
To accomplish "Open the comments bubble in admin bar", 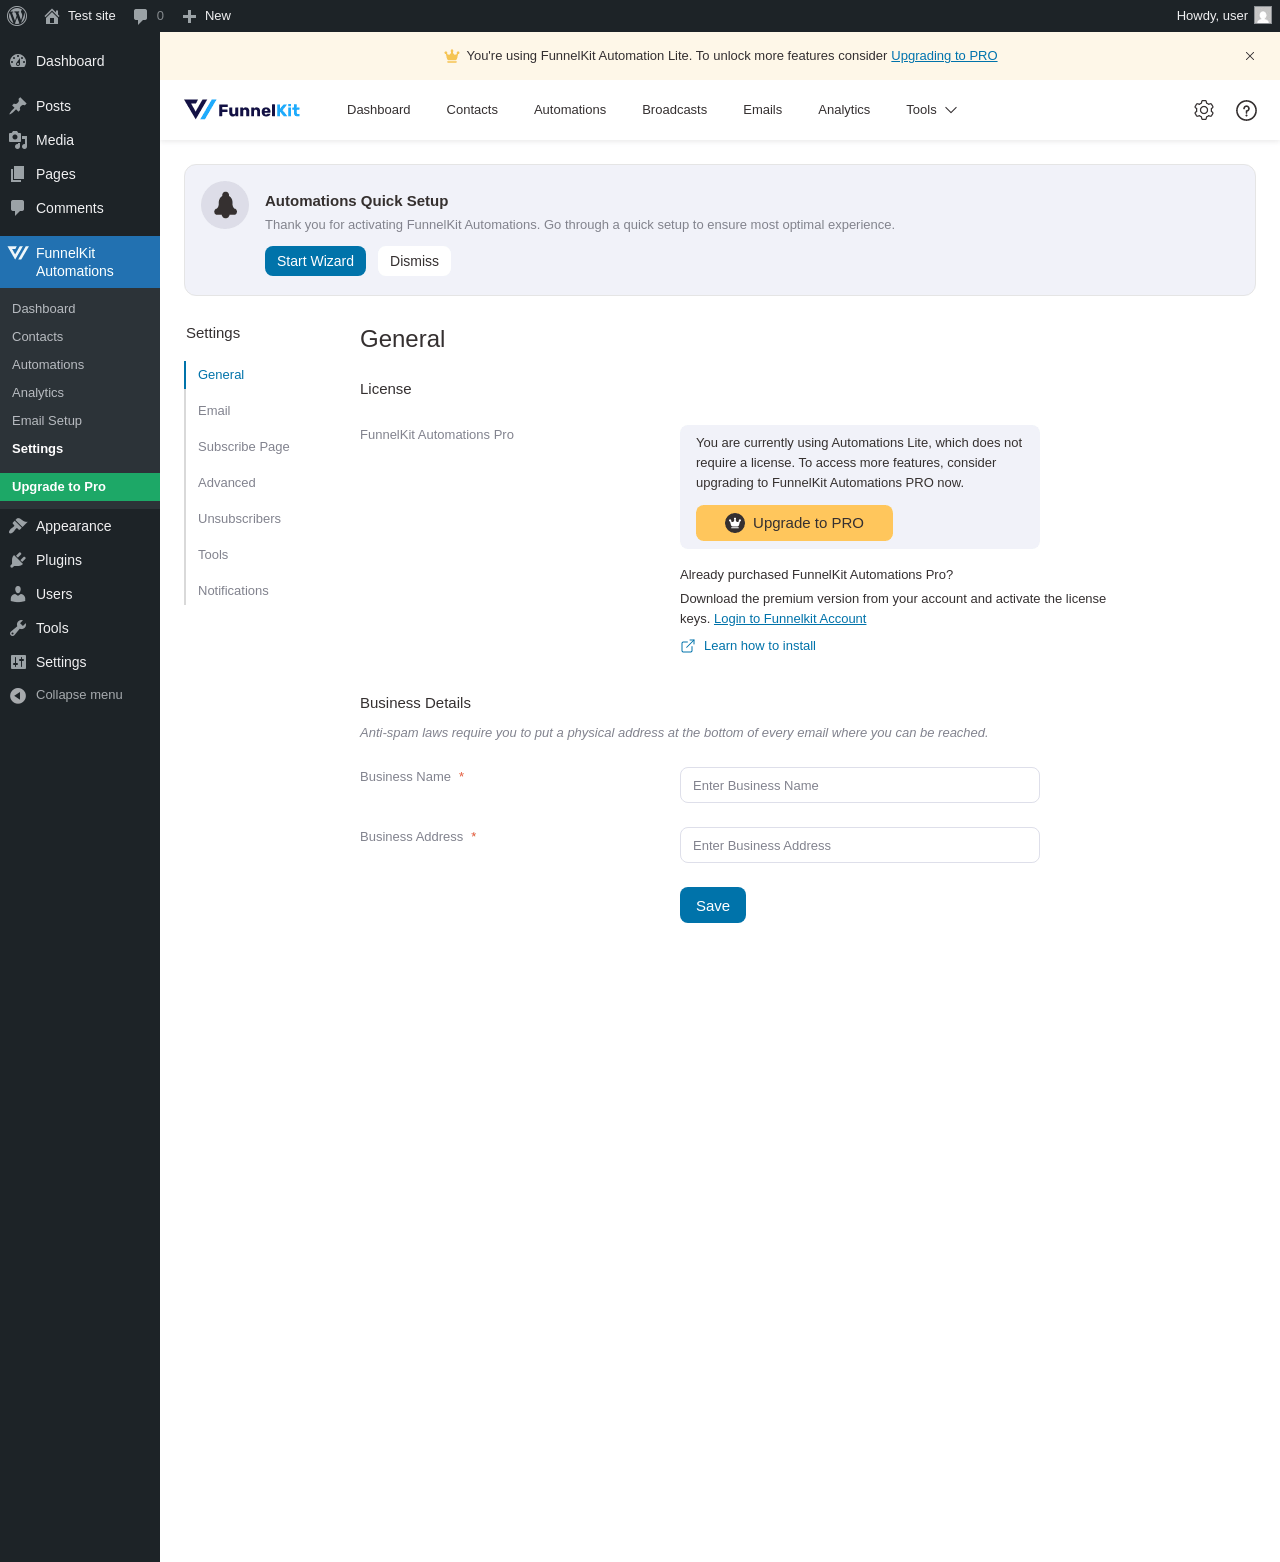I will click(140, 16).
